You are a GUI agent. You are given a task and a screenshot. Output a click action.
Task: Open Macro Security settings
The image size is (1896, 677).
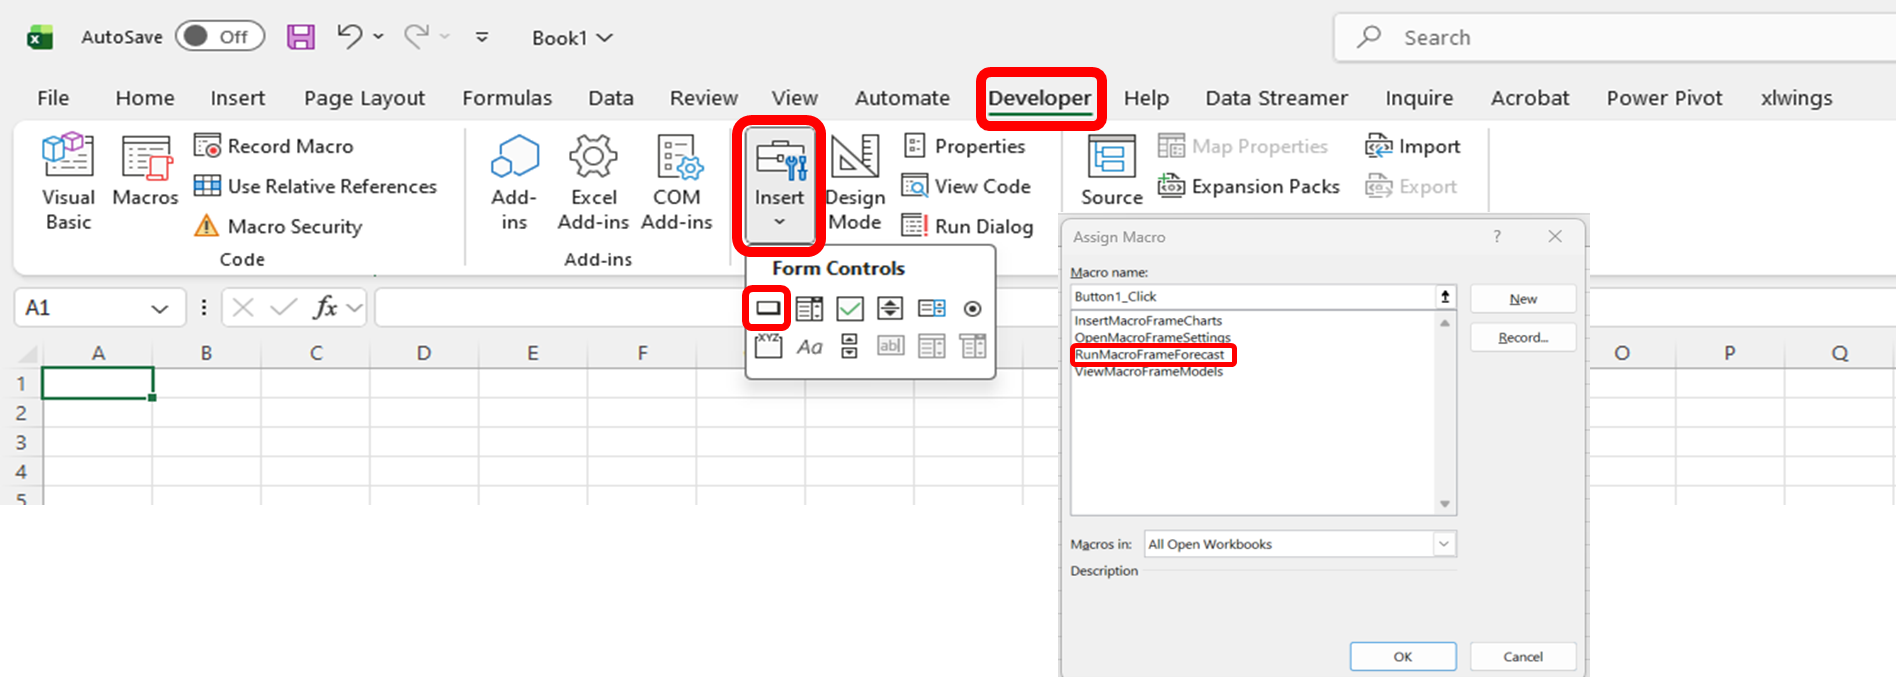[x=278, y=226]
